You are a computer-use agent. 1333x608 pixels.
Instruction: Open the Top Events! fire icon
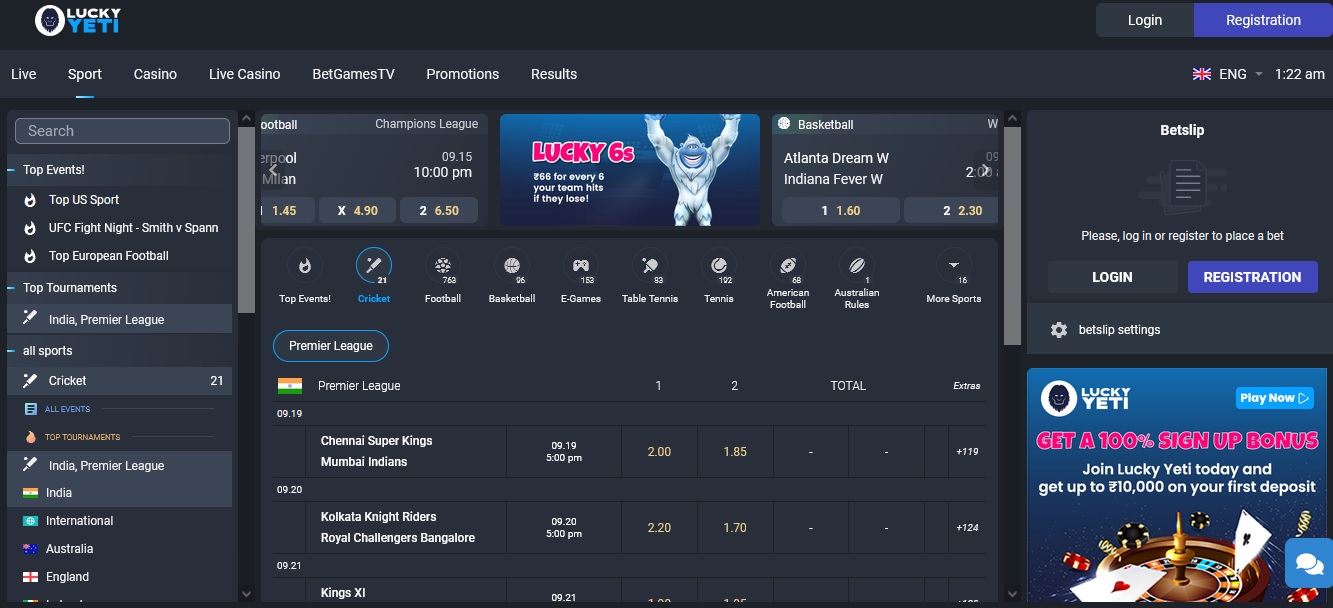(x=305, y=266)
